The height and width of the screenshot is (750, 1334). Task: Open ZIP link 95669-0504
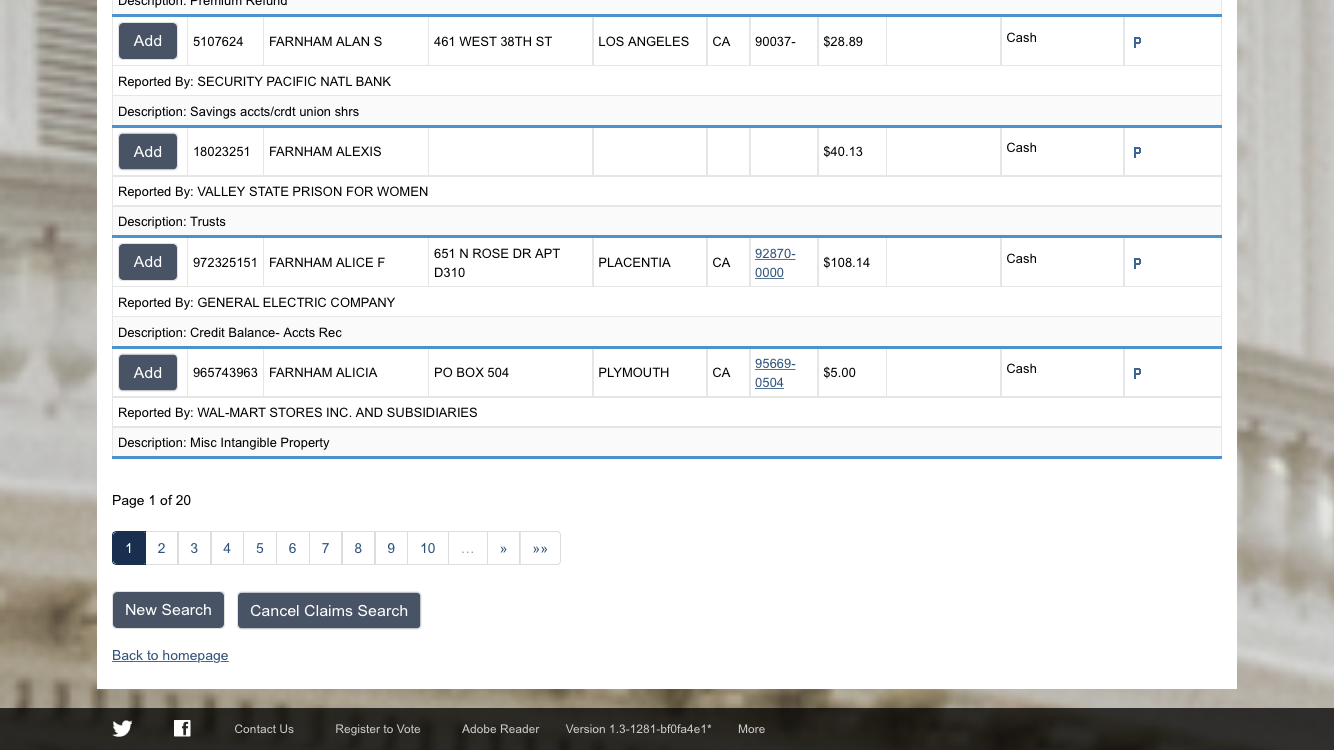[775, 373]
